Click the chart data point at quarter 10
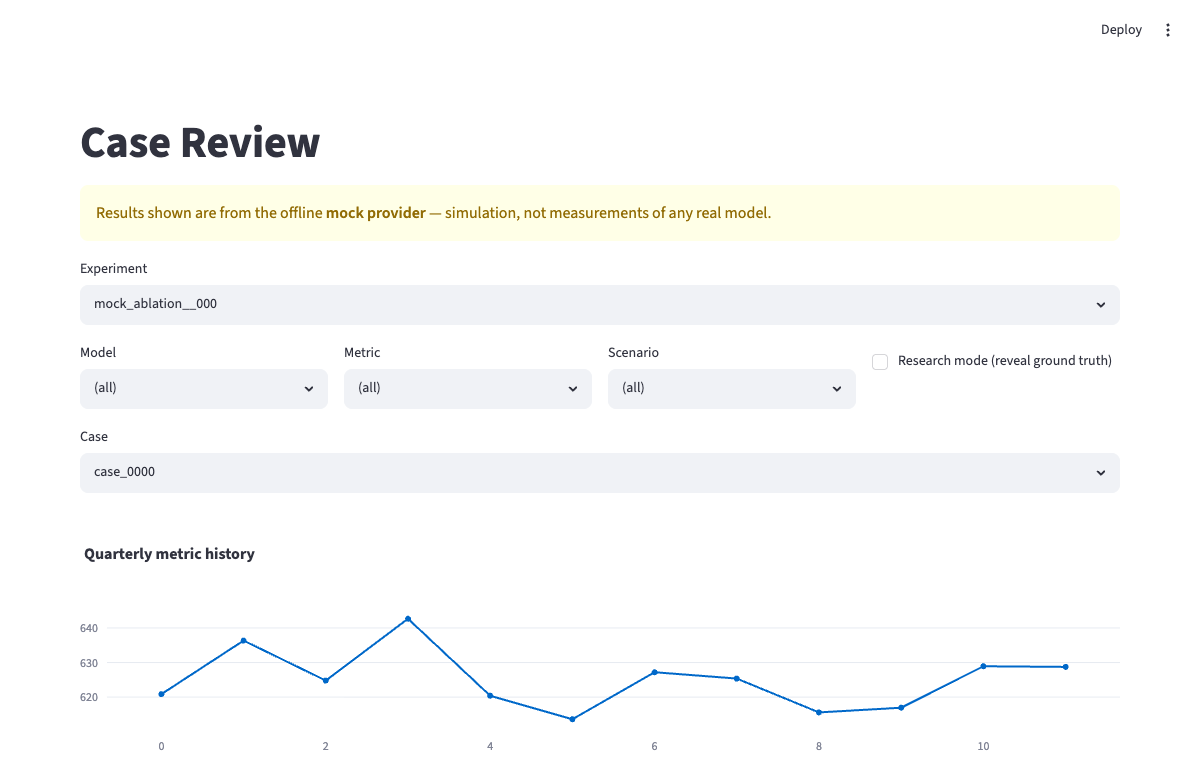 983,666
